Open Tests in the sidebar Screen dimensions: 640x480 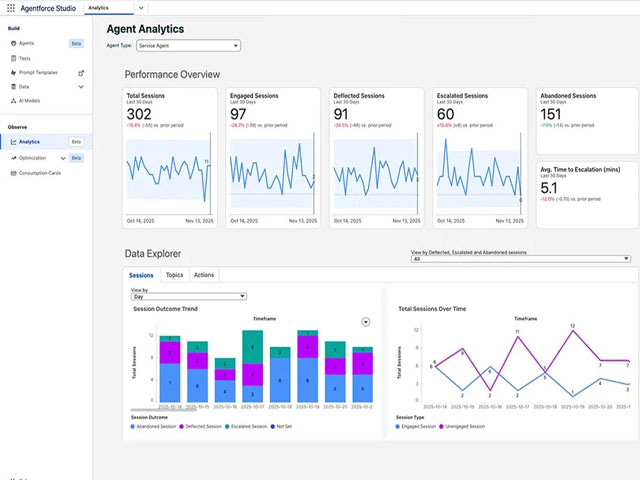pyautogui.click(x=24, y=58)
